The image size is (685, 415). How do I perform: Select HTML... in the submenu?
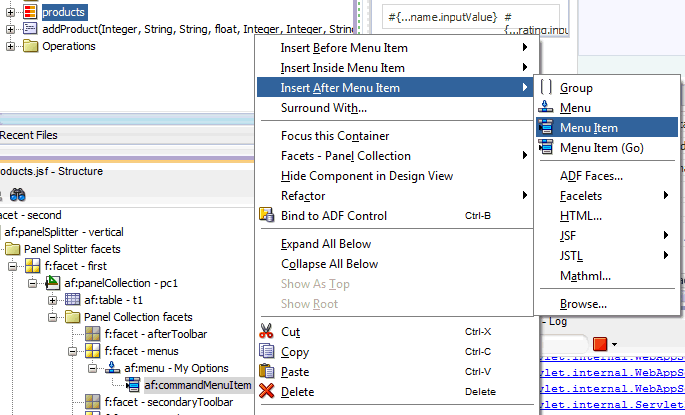[607, 216]
